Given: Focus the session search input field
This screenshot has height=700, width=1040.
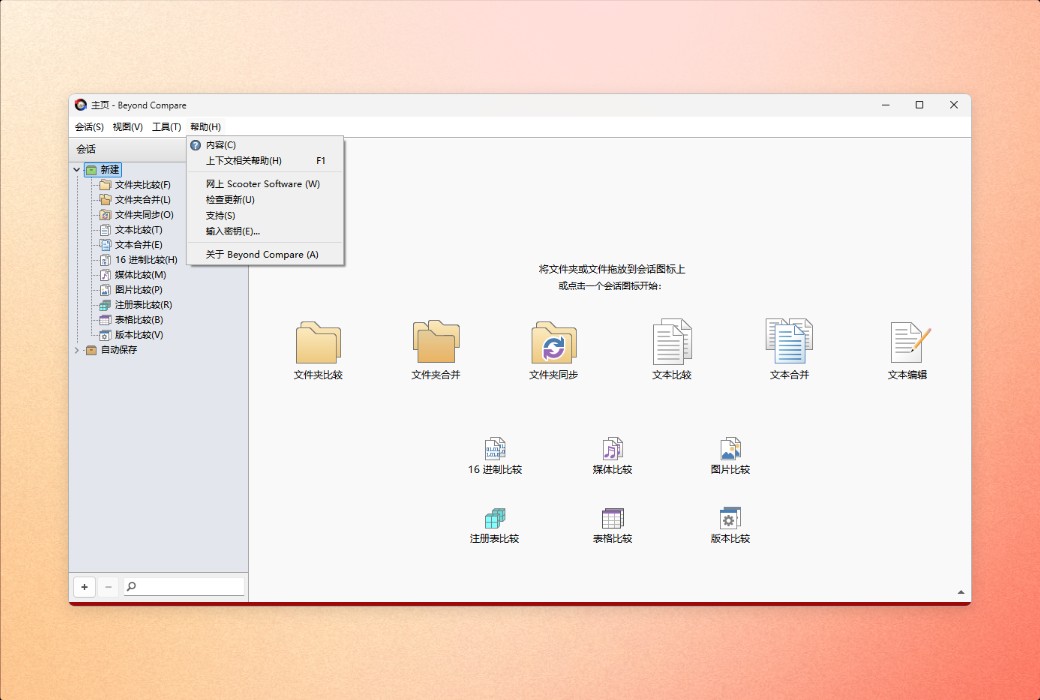Looking at the screenshot, I should point(184,587).
